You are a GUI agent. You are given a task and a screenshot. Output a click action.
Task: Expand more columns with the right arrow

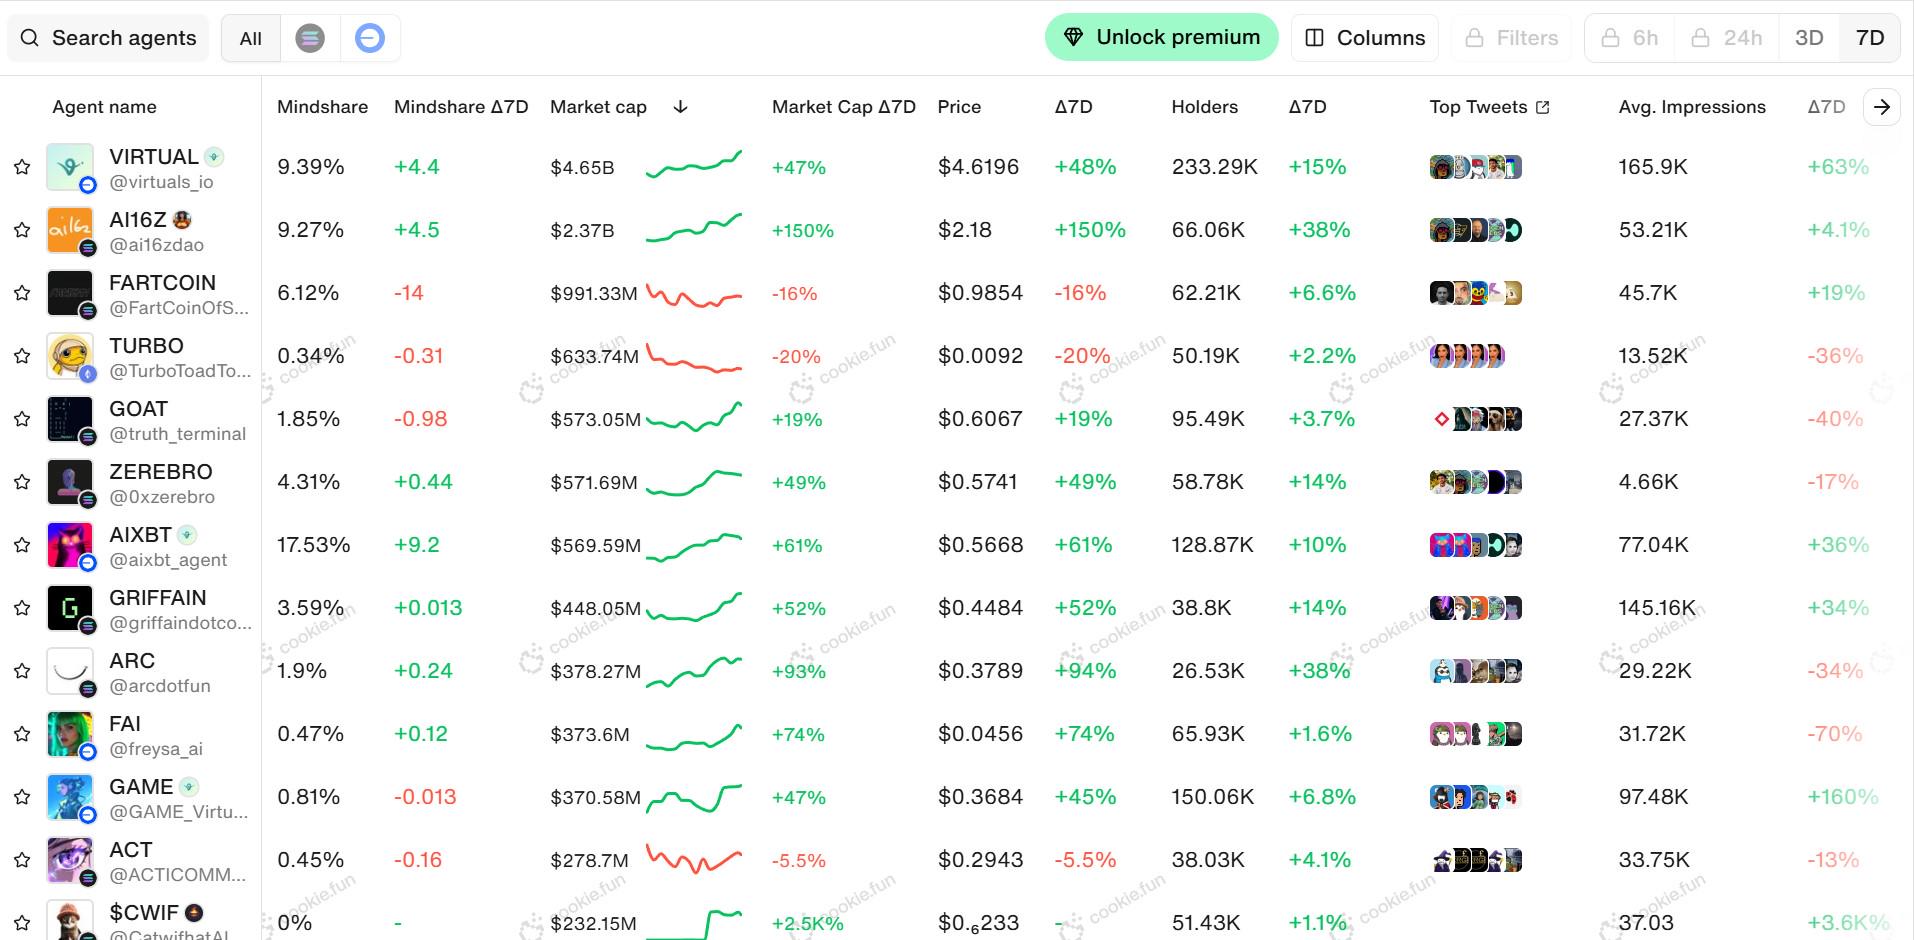click(1882, 106)
